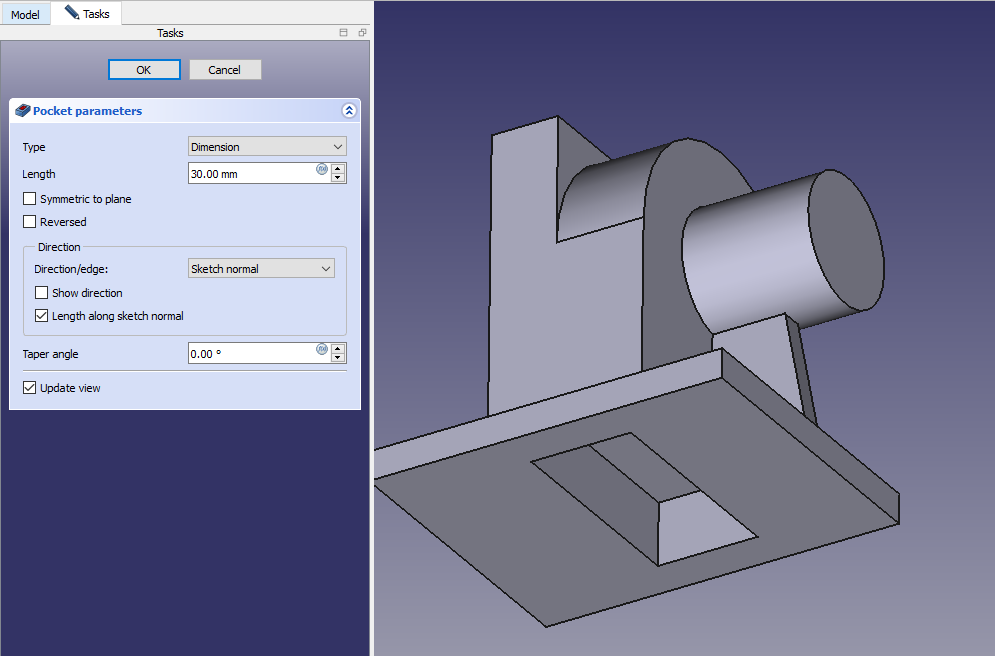Tick the Reversed checkbox
This screenshot has width=995, height=656.
(x=30, y=222)
